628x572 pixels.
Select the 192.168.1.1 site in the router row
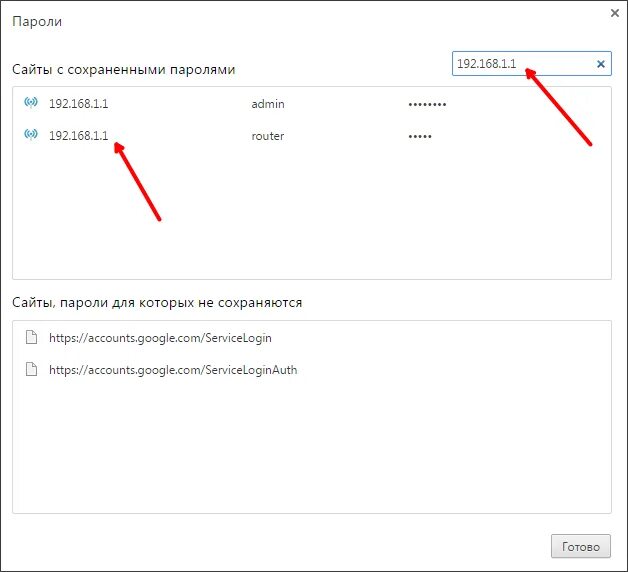click(x=78, y=136)
